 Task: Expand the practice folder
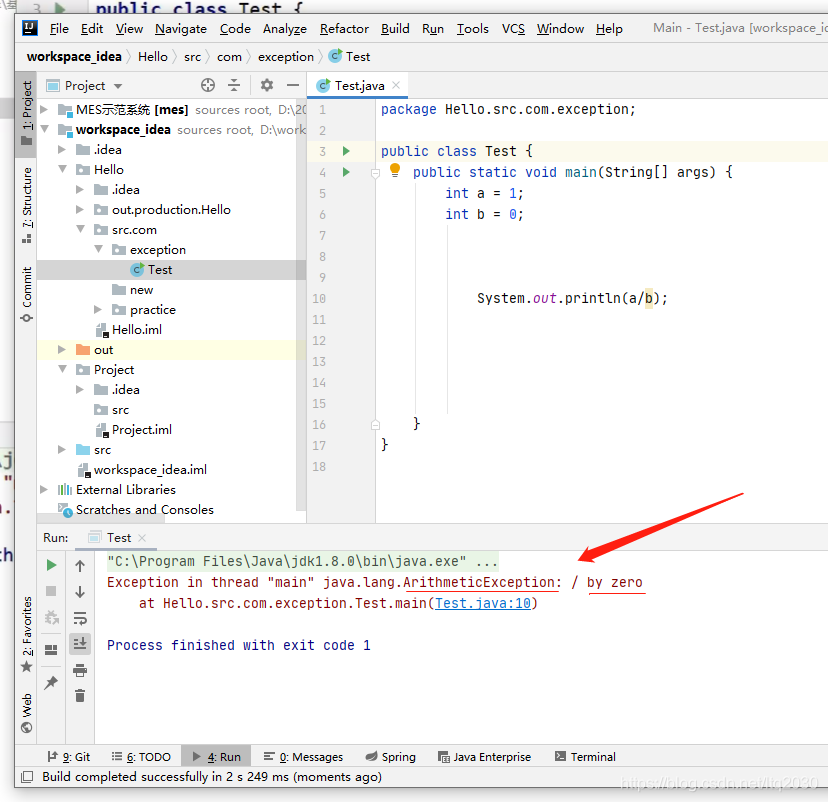[x=98, y=309]
